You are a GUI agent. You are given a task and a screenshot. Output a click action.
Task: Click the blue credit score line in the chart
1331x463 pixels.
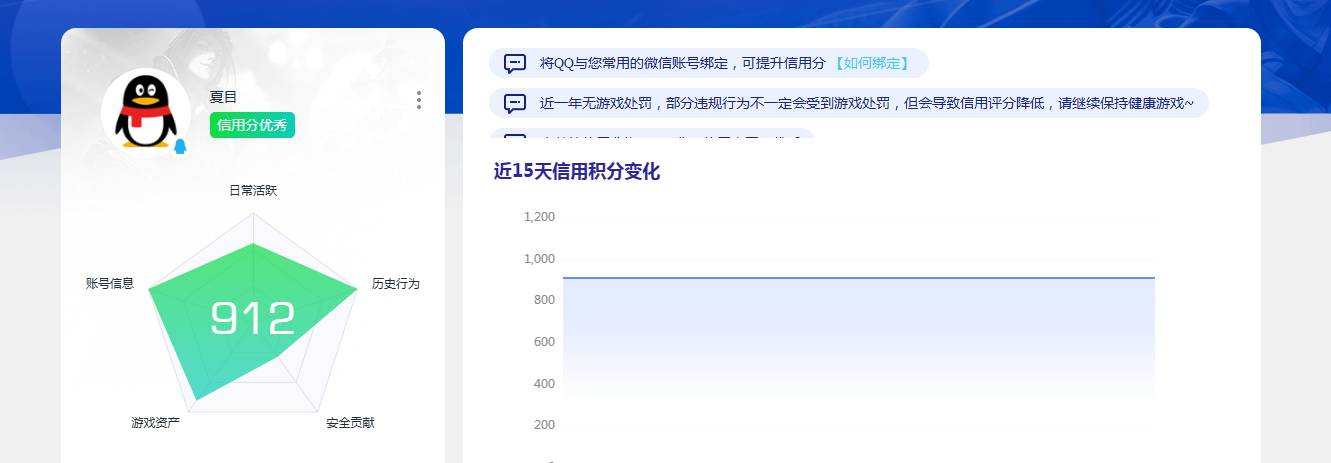click(859, 277)
